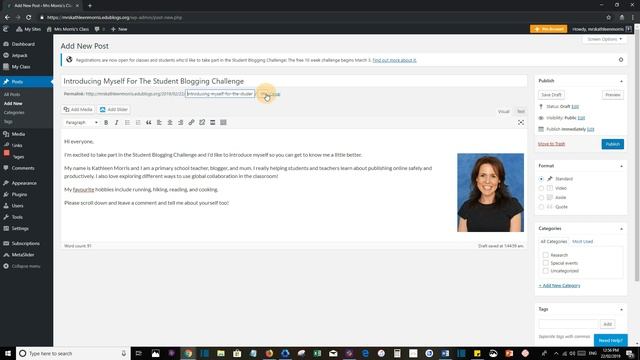
Task: Collapse the Format metabox
Action: tap(621, 166)
